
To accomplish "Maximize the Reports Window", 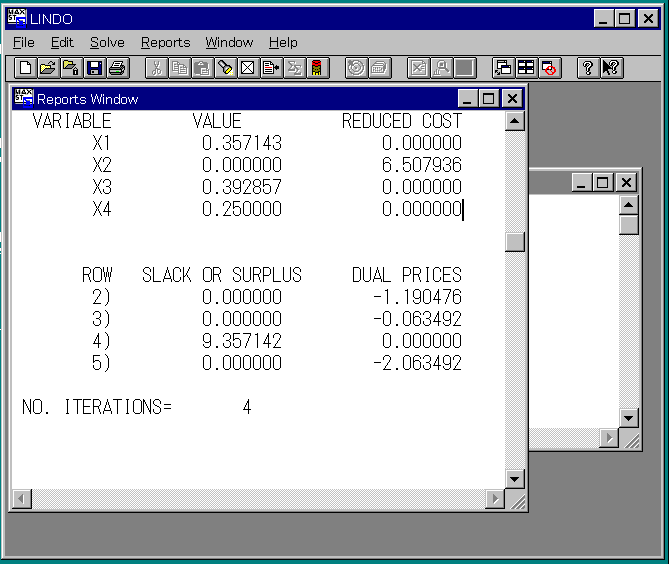I will coord(489,99).
